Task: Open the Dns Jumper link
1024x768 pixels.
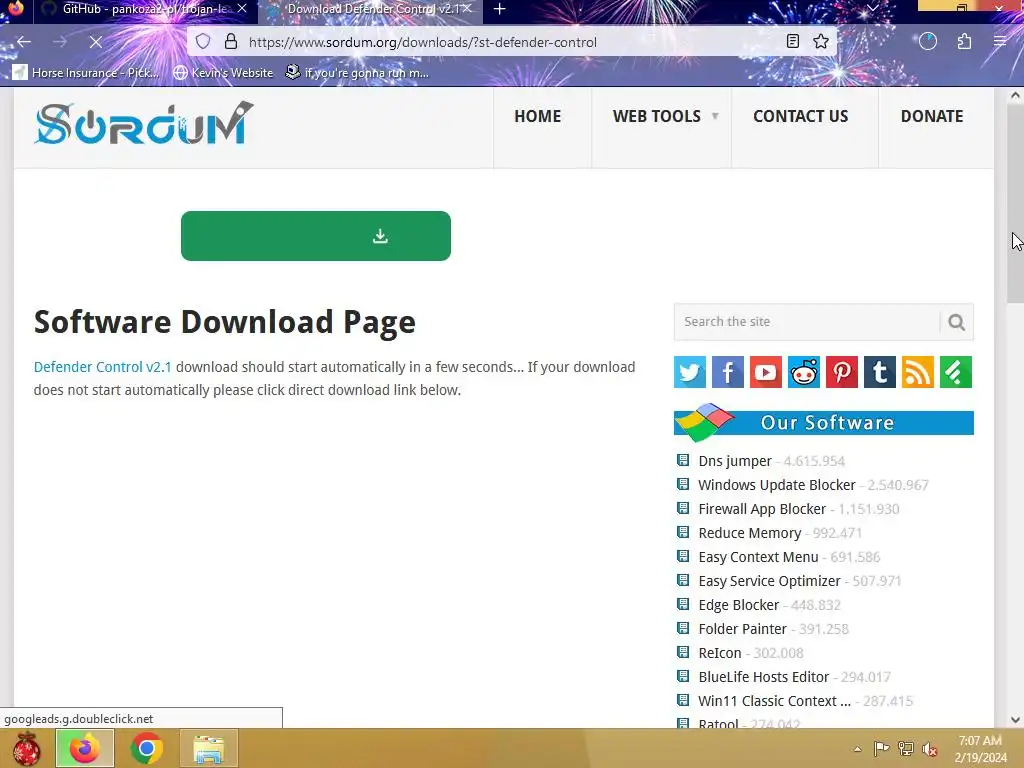Action: pos(735,461)
